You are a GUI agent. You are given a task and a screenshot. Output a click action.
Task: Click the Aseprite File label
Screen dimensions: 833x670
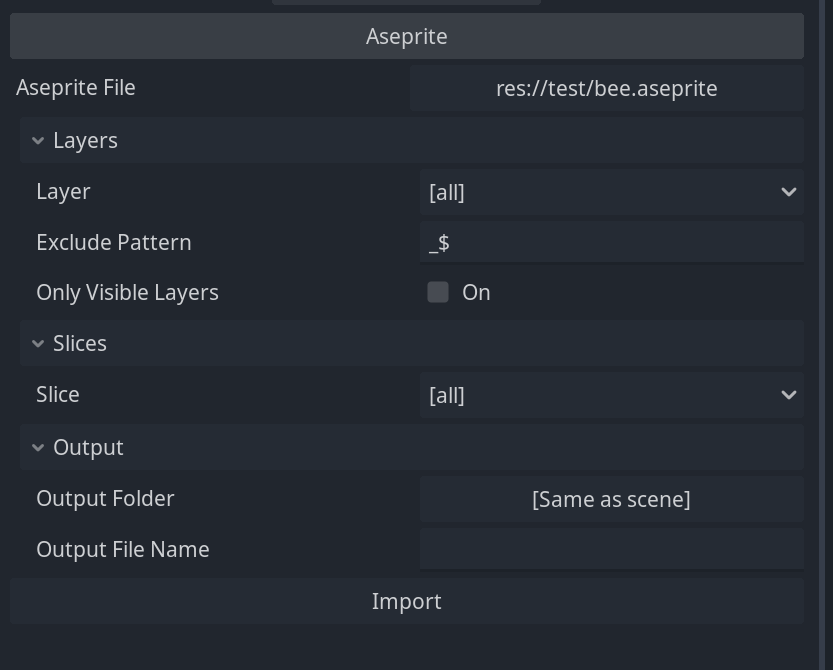75,88
